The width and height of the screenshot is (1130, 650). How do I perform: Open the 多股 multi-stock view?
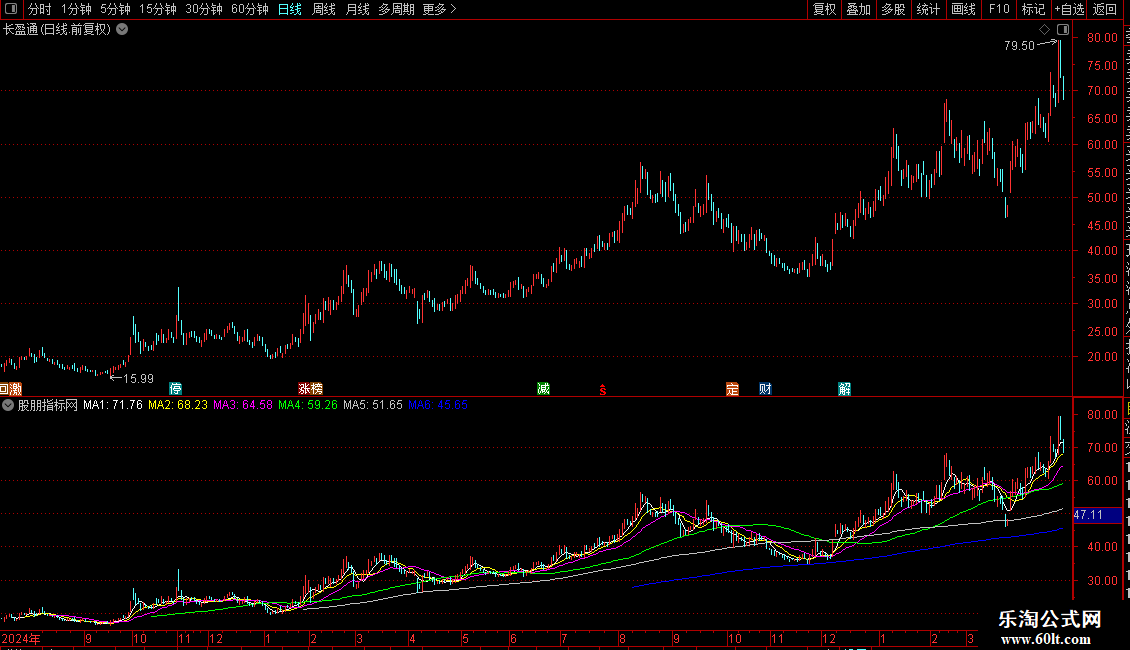click(x=893, y=9)
